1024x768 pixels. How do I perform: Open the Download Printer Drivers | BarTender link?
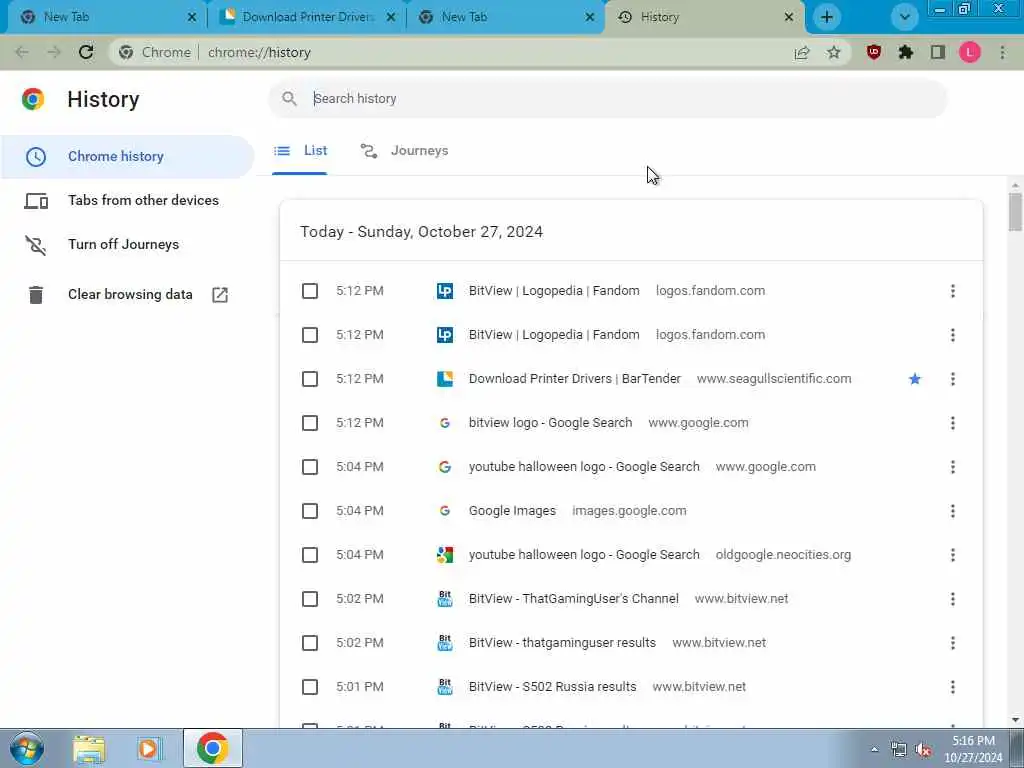point(575,379)
